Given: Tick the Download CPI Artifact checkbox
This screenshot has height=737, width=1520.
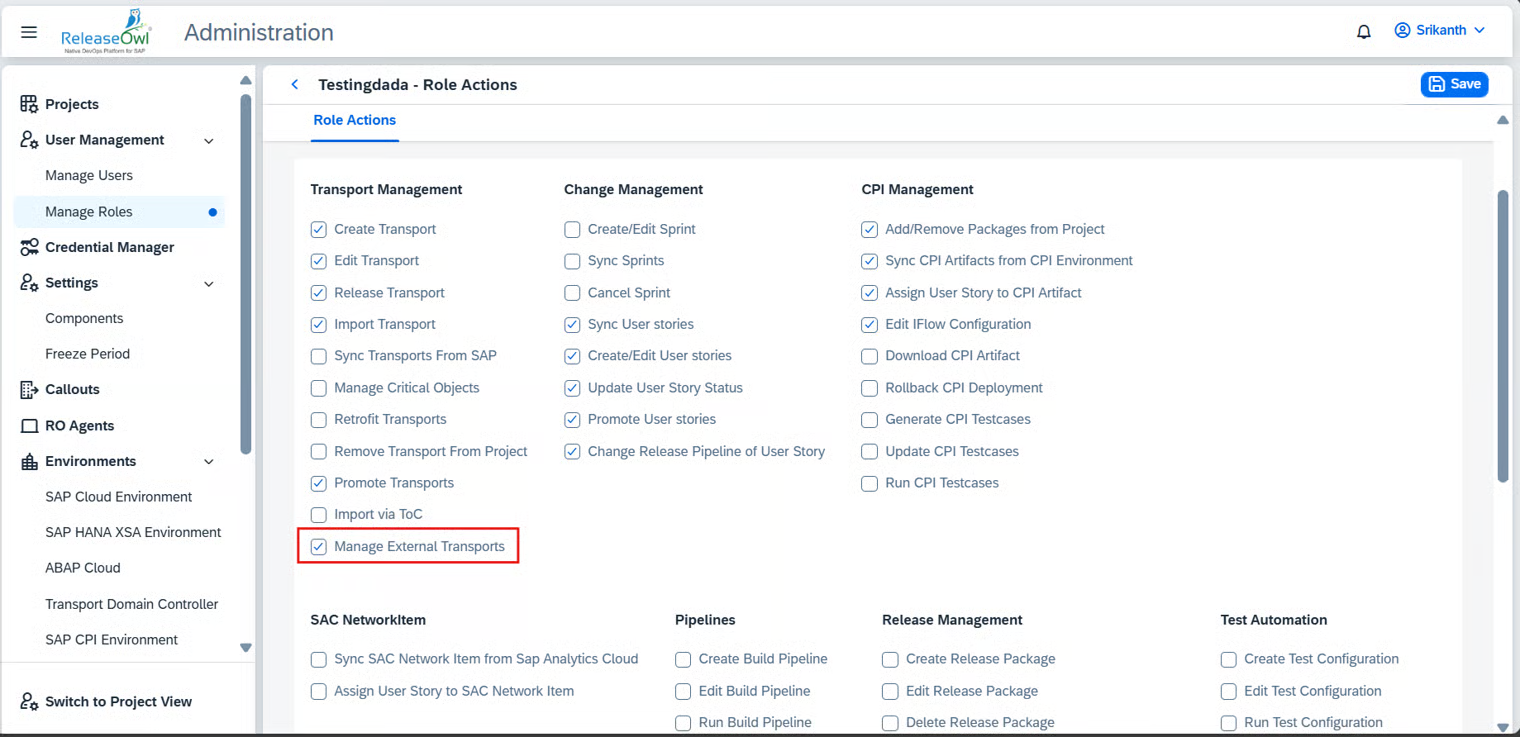Looking at the screenshot, I should [870, 356].
